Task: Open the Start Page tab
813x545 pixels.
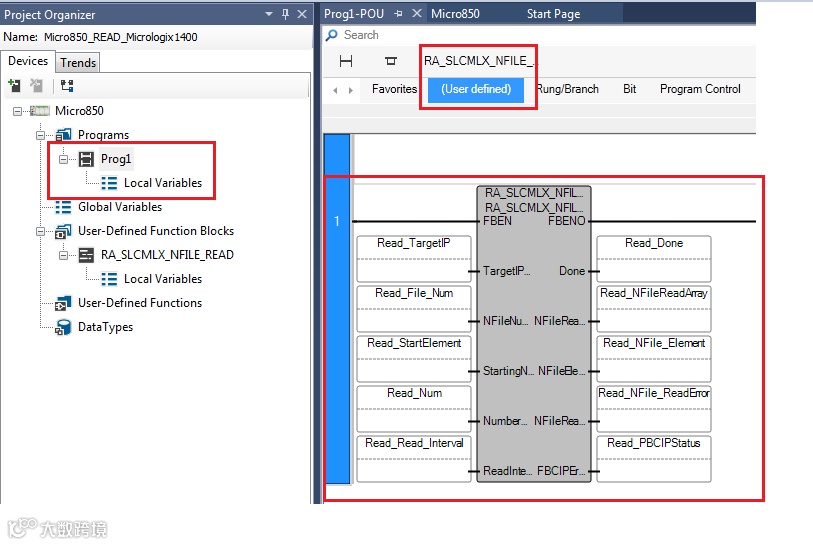Action: pos(553,14)
